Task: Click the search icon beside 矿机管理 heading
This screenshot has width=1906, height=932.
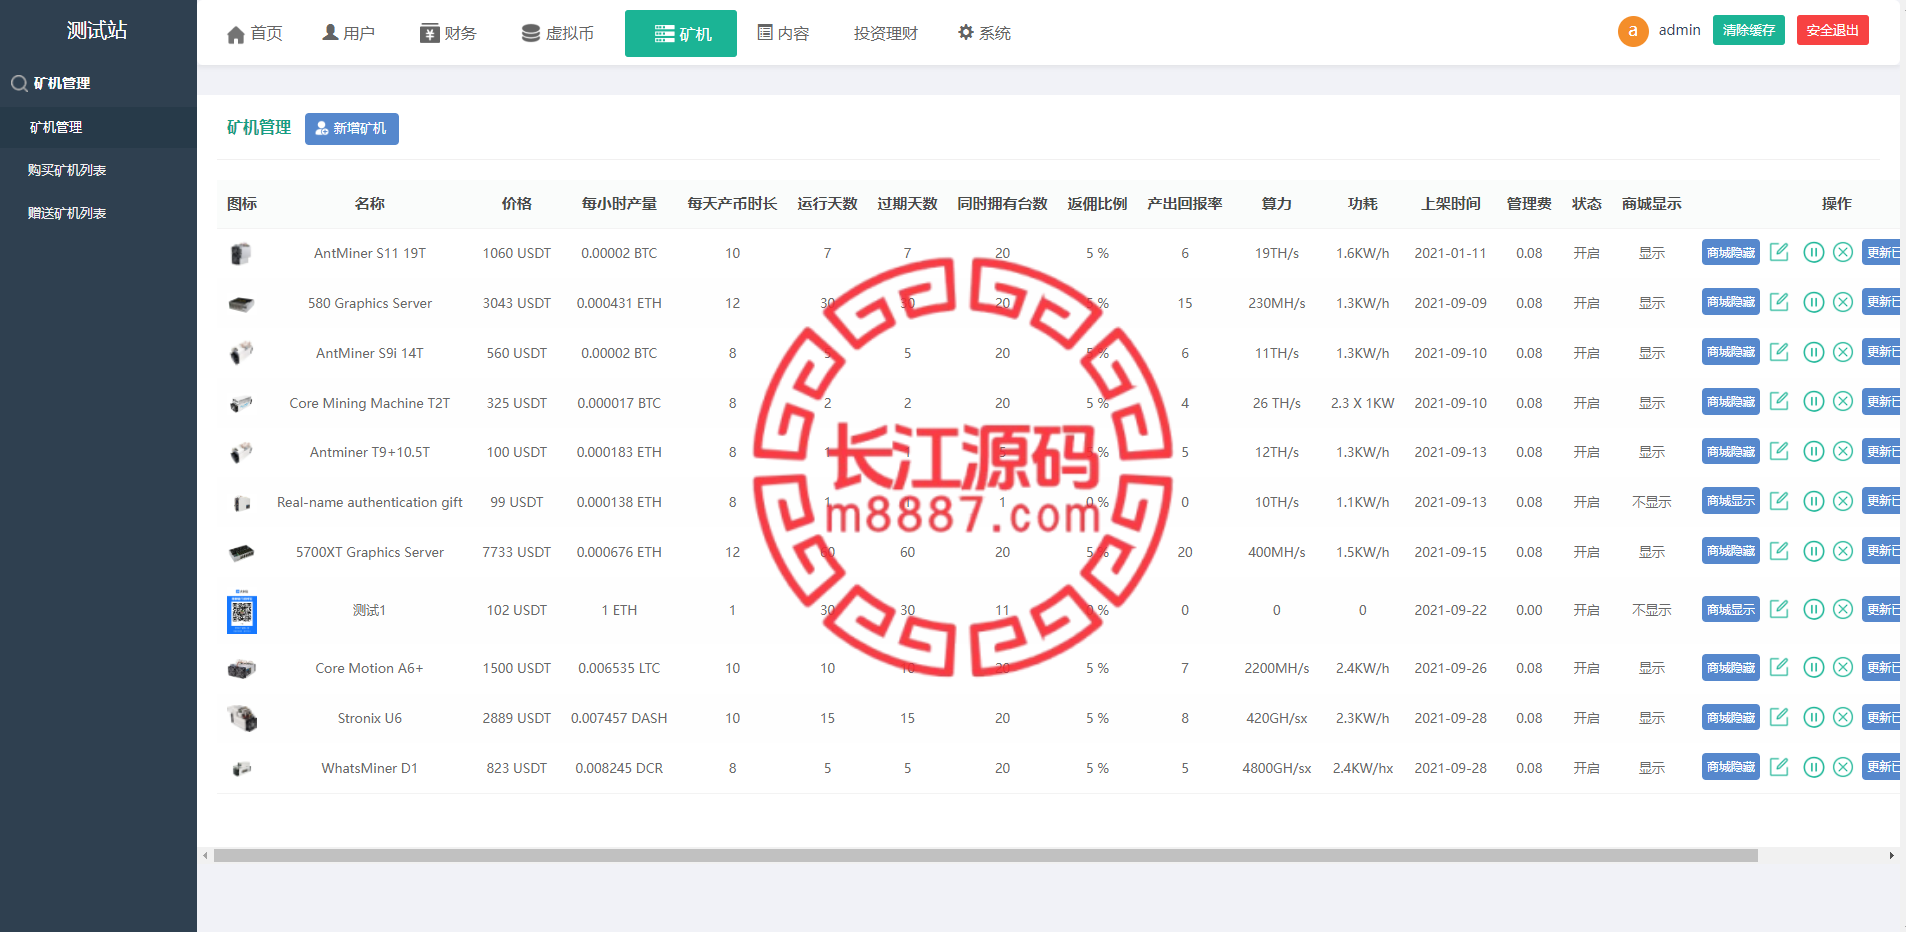Action: tap(19, 83)
